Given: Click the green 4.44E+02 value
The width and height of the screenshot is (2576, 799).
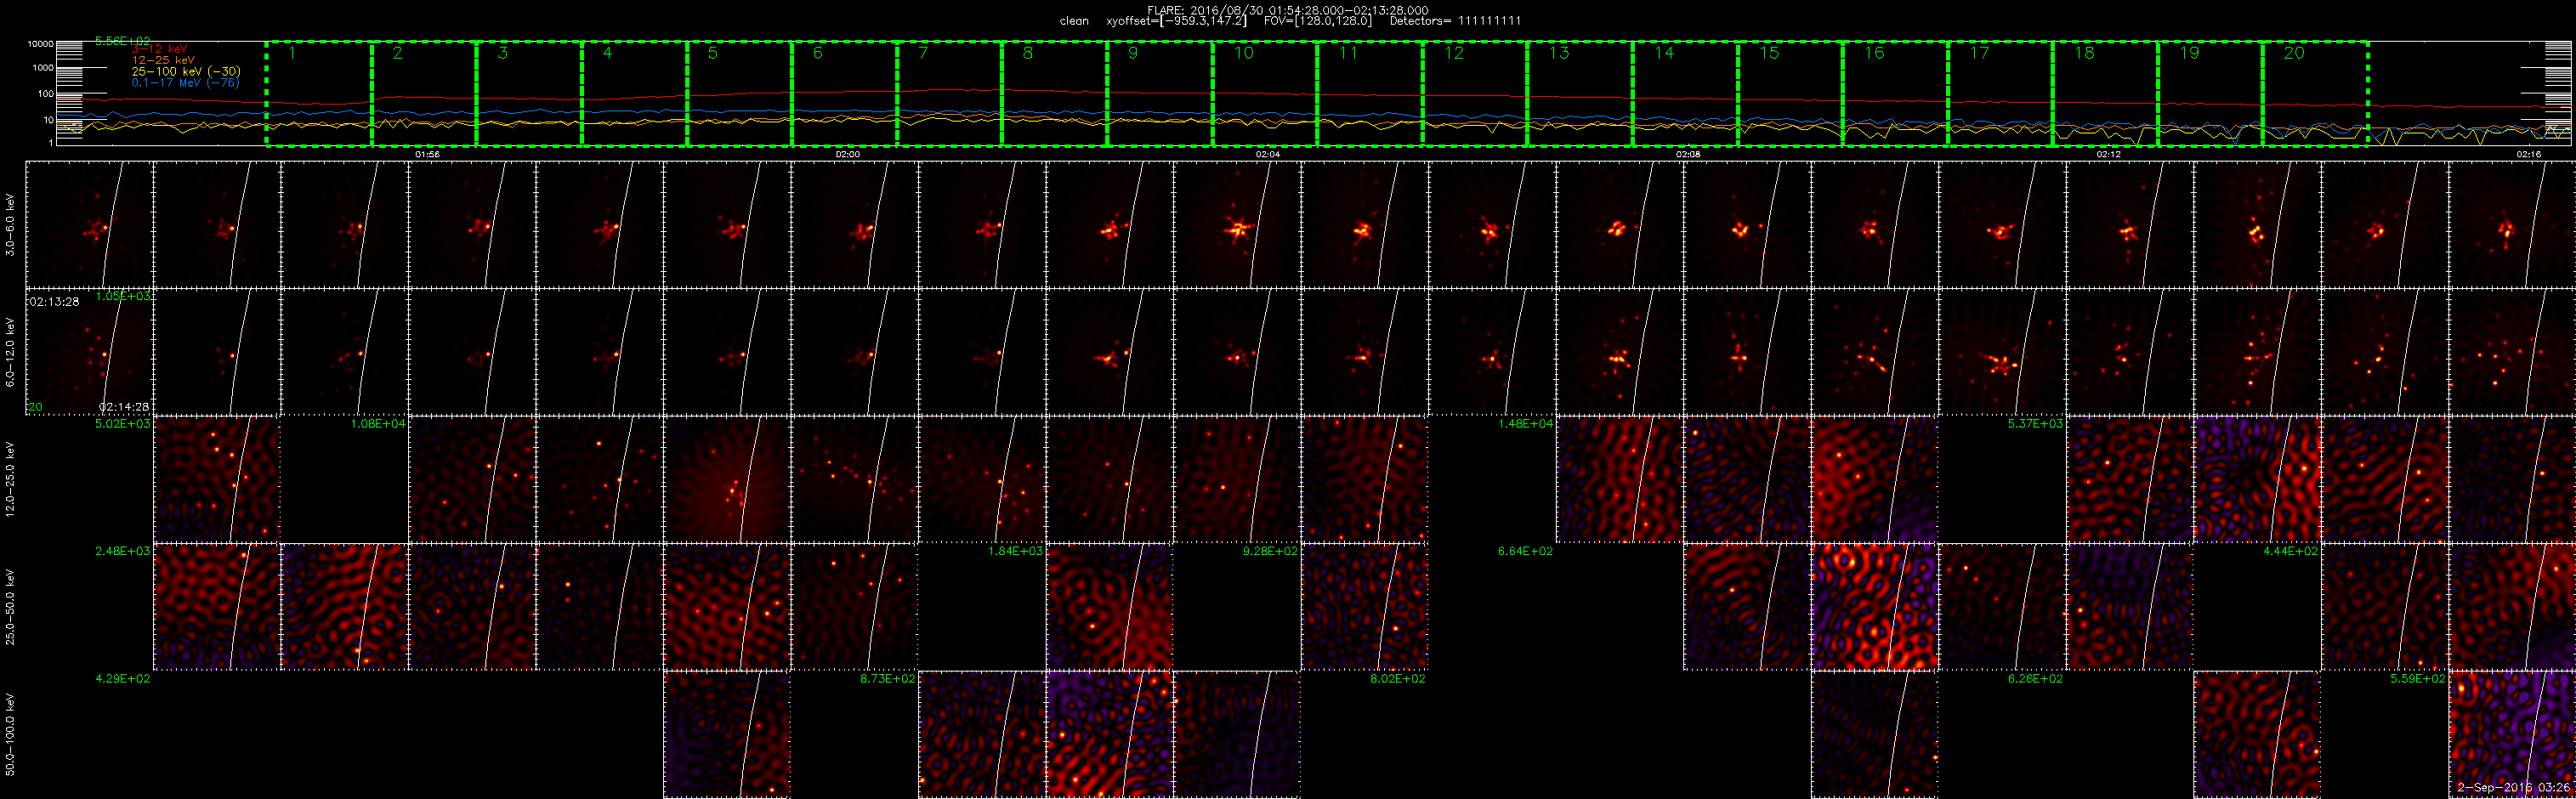Looking at the screenshot, I should tap(2290, 551).
